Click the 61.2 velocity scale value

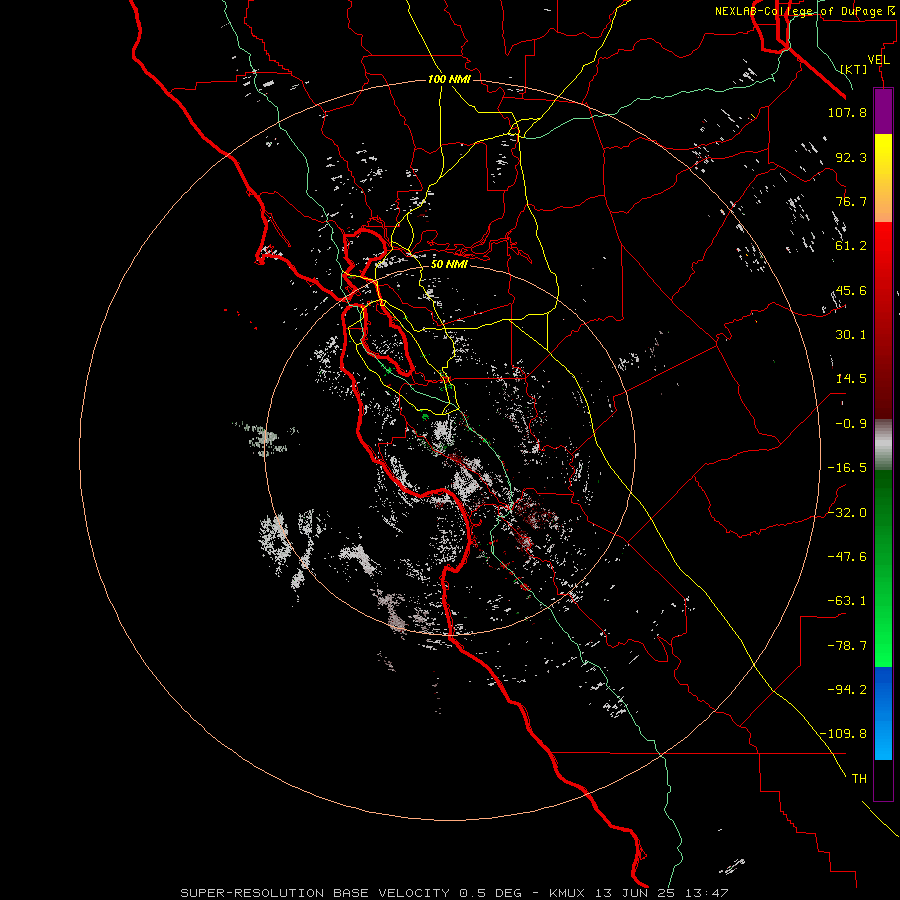point(851,246)
